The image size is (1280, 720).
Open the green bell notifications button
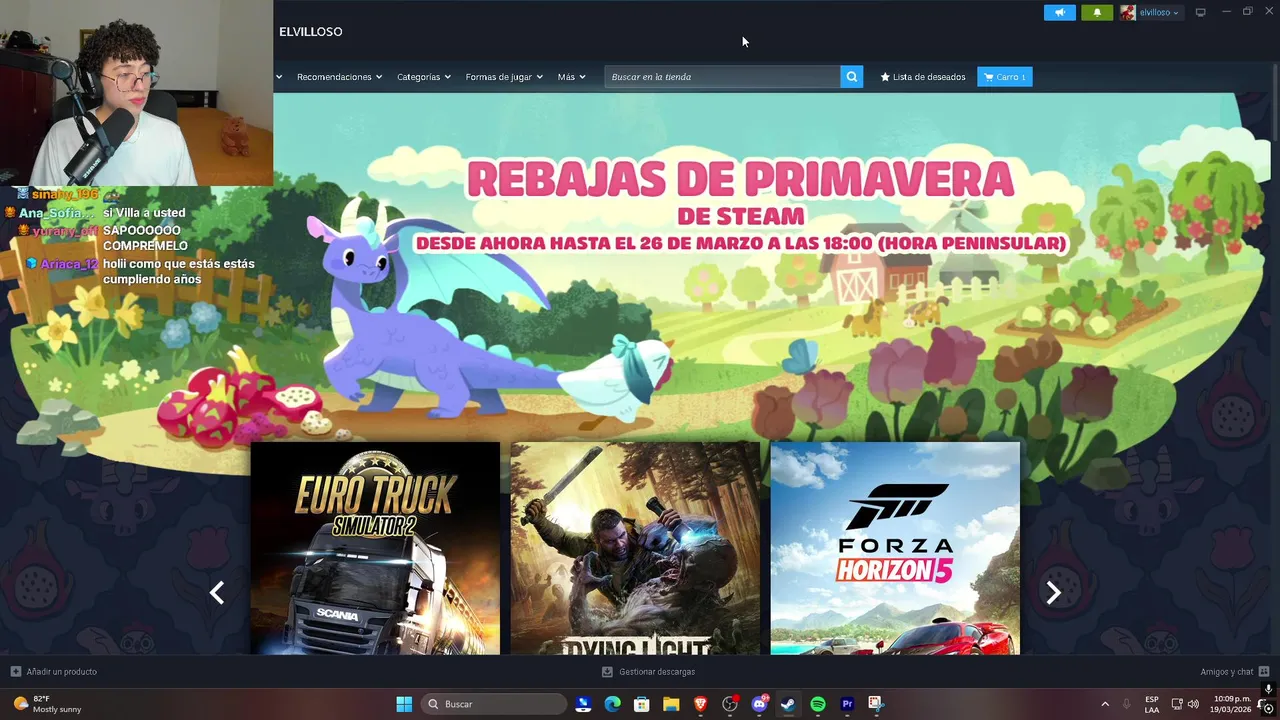[x=1097, y=13]
